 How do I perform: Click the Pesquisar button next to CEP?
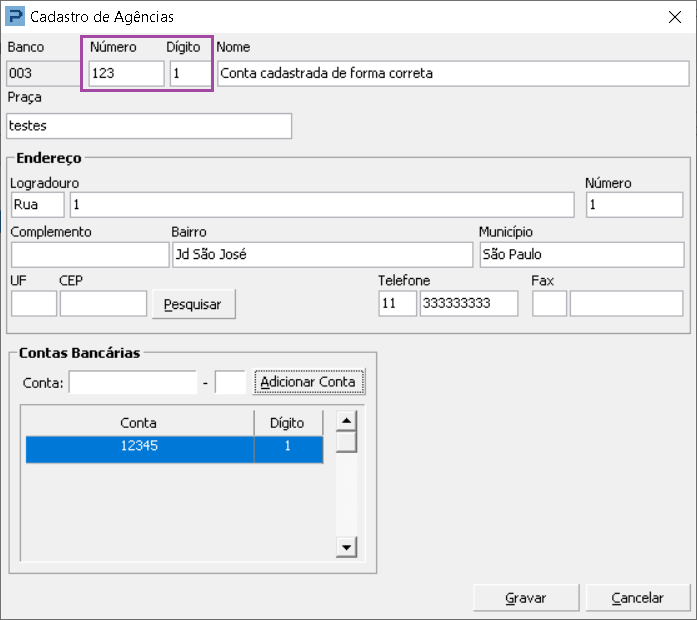(193, 304)
